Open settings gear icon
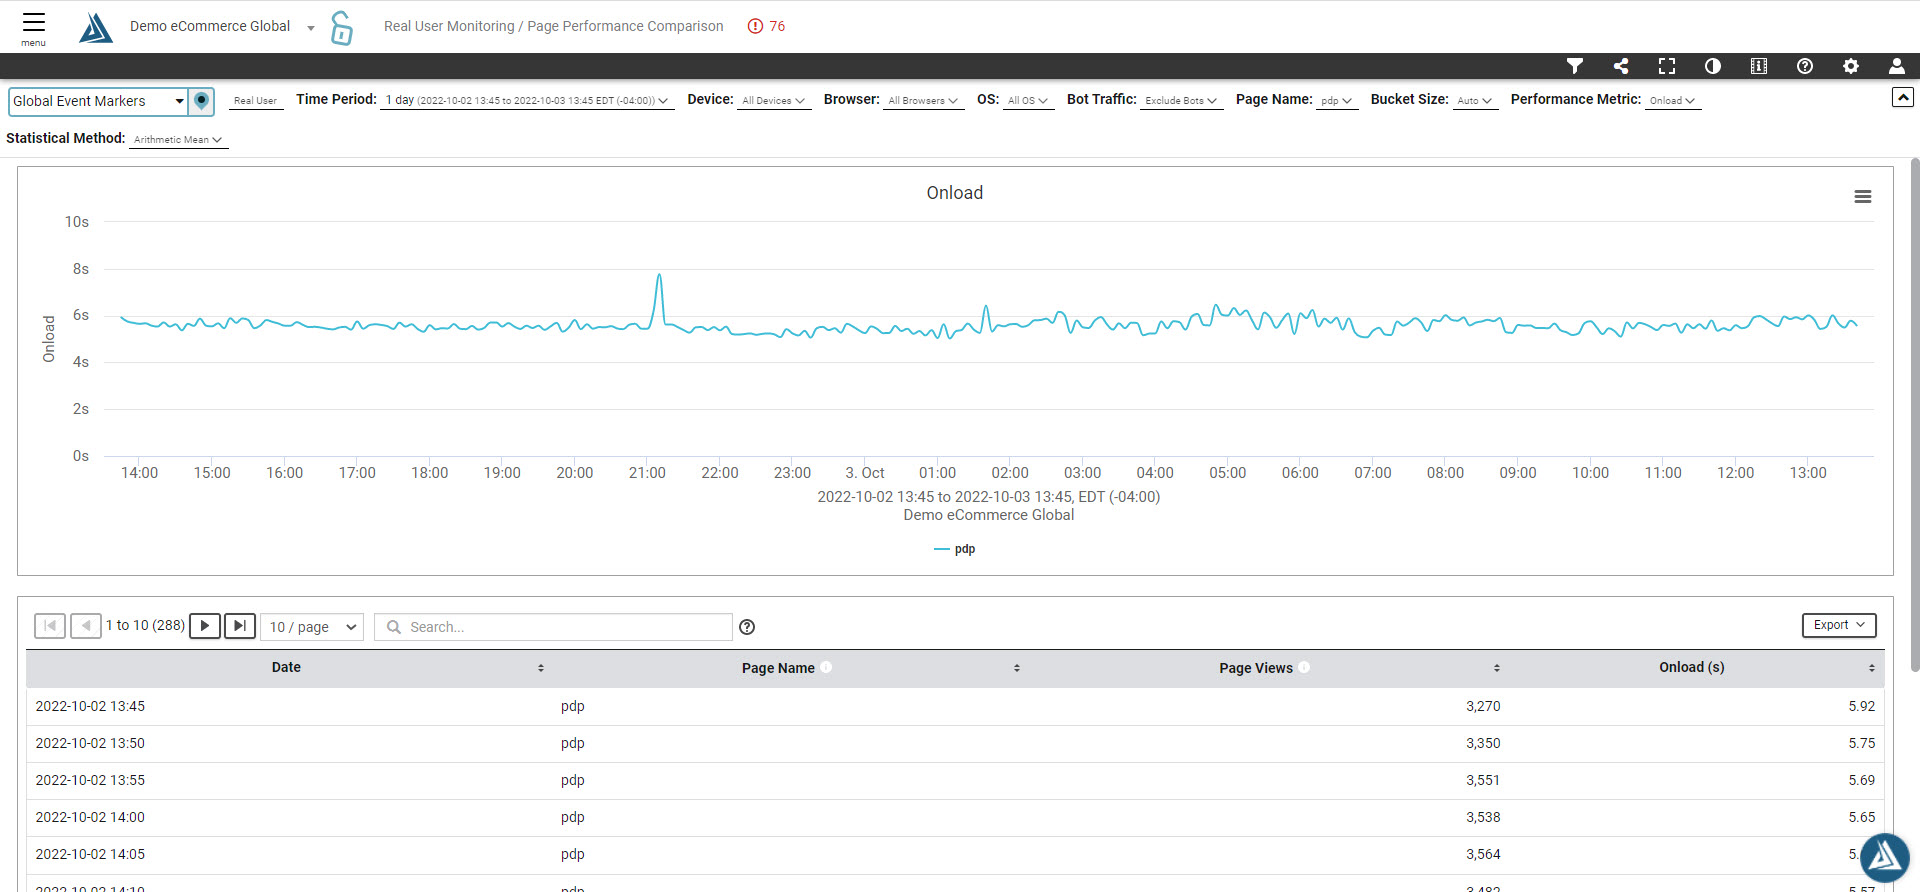 [1851, 66]
